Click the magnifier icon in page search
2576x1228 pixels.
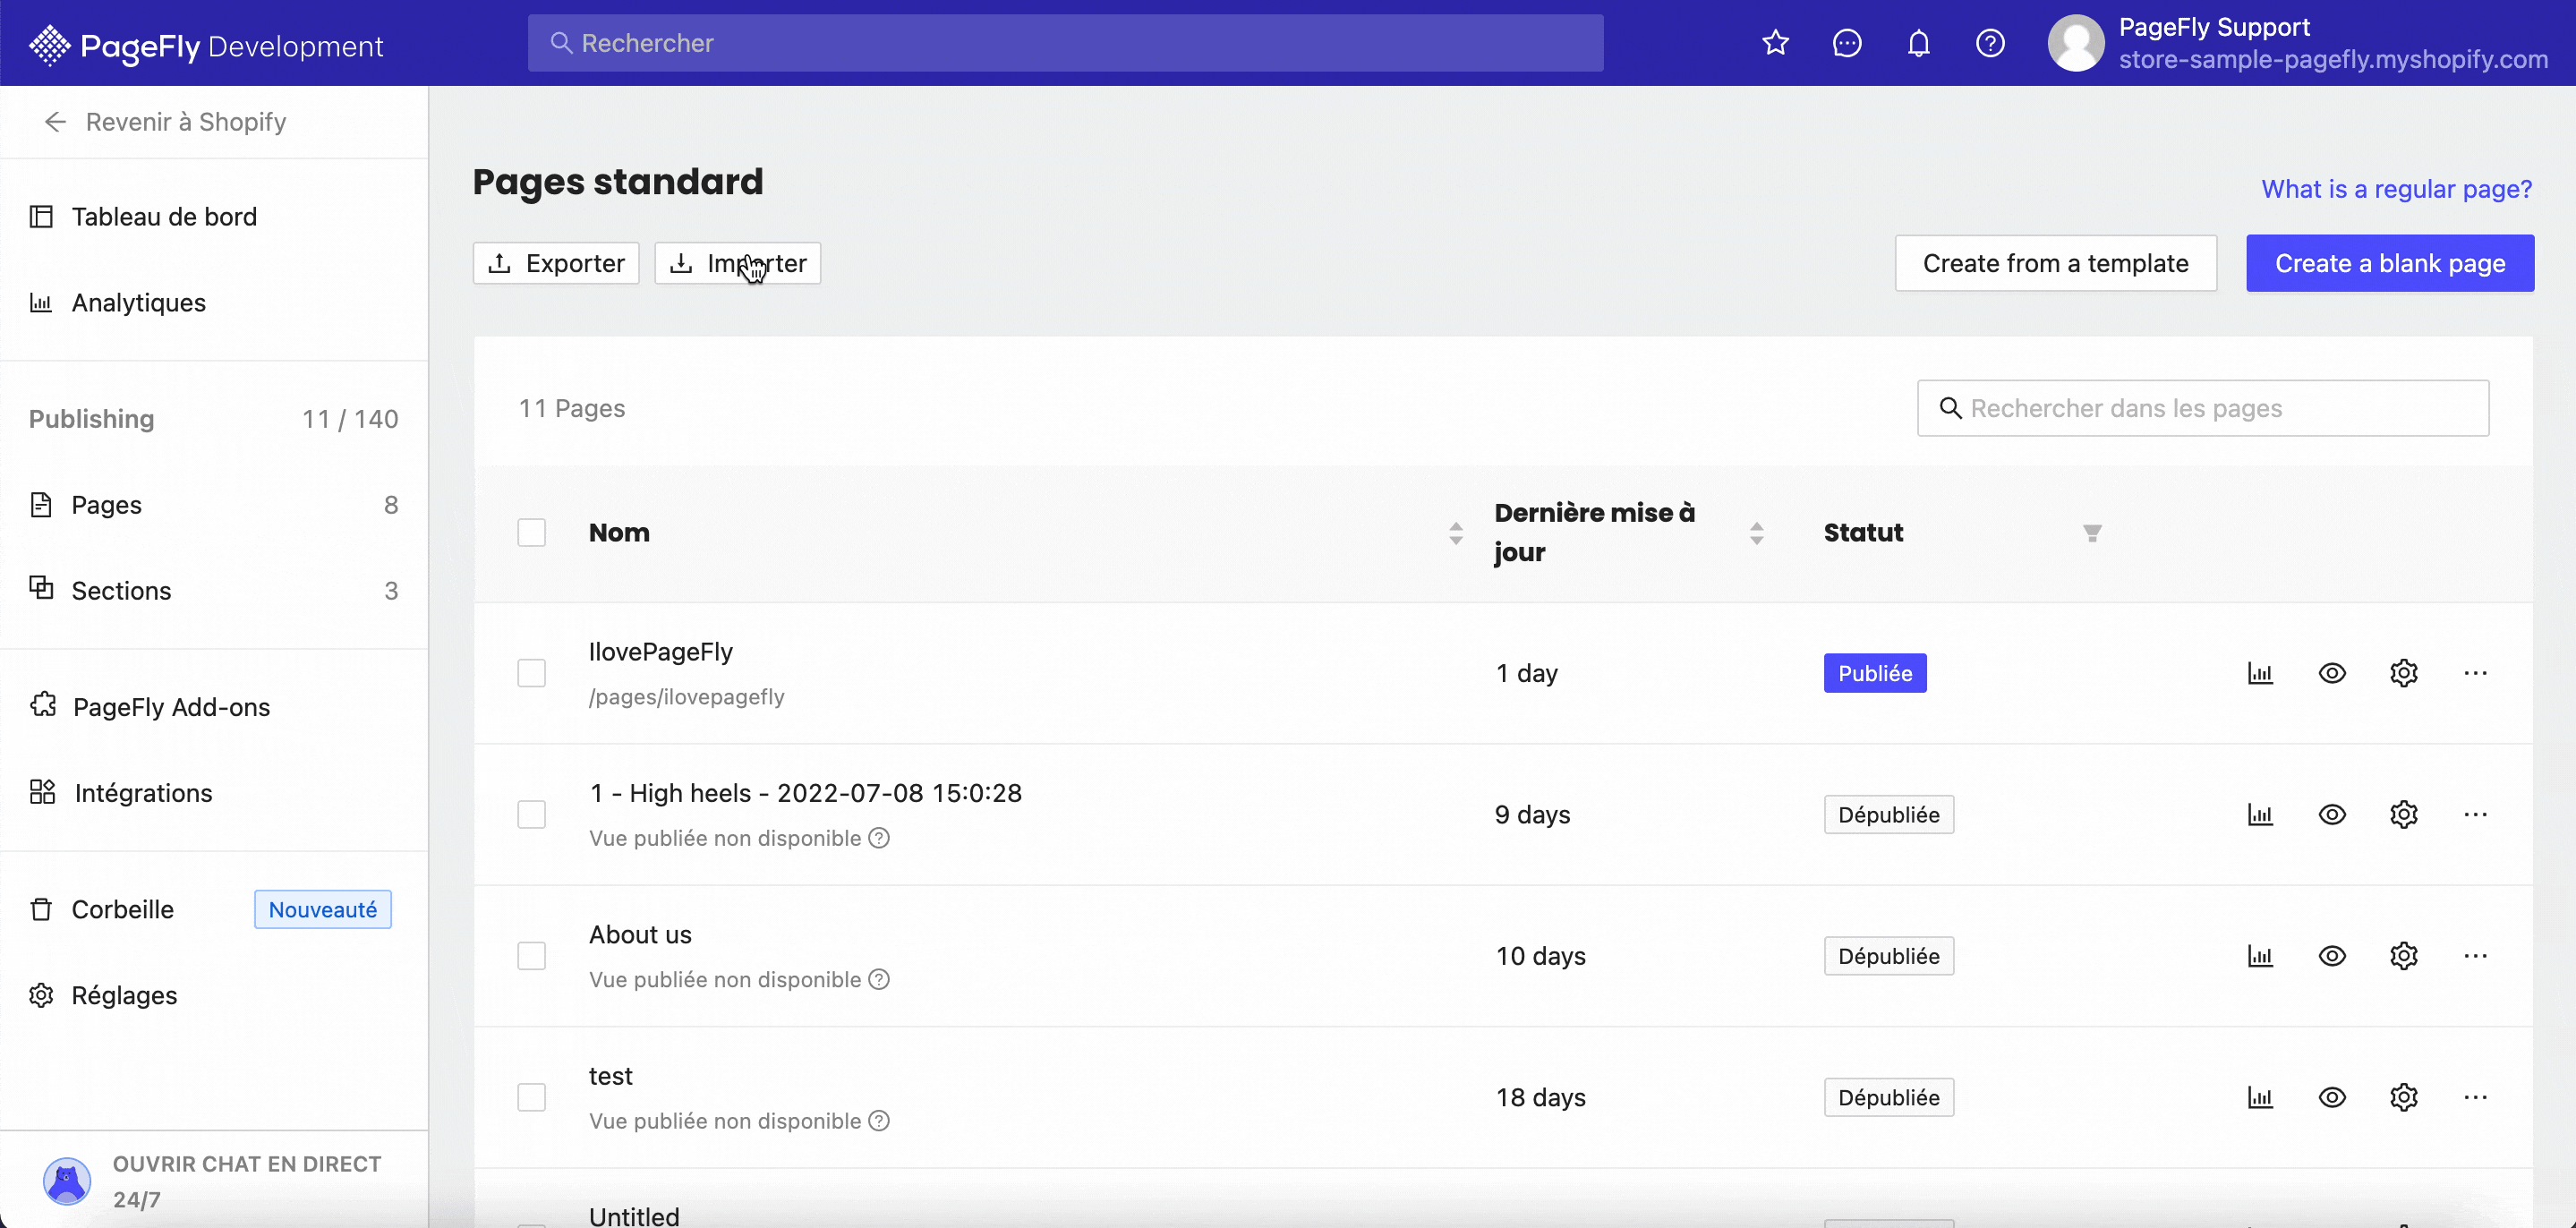pos(1950,408)
